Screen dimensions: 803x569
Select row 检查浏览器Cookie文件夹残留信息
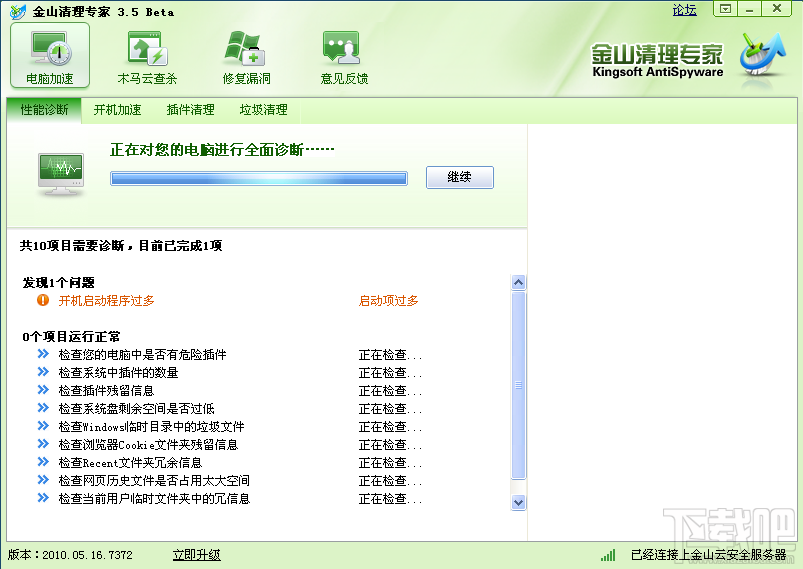pyautogui.click(x=229, y=444)
